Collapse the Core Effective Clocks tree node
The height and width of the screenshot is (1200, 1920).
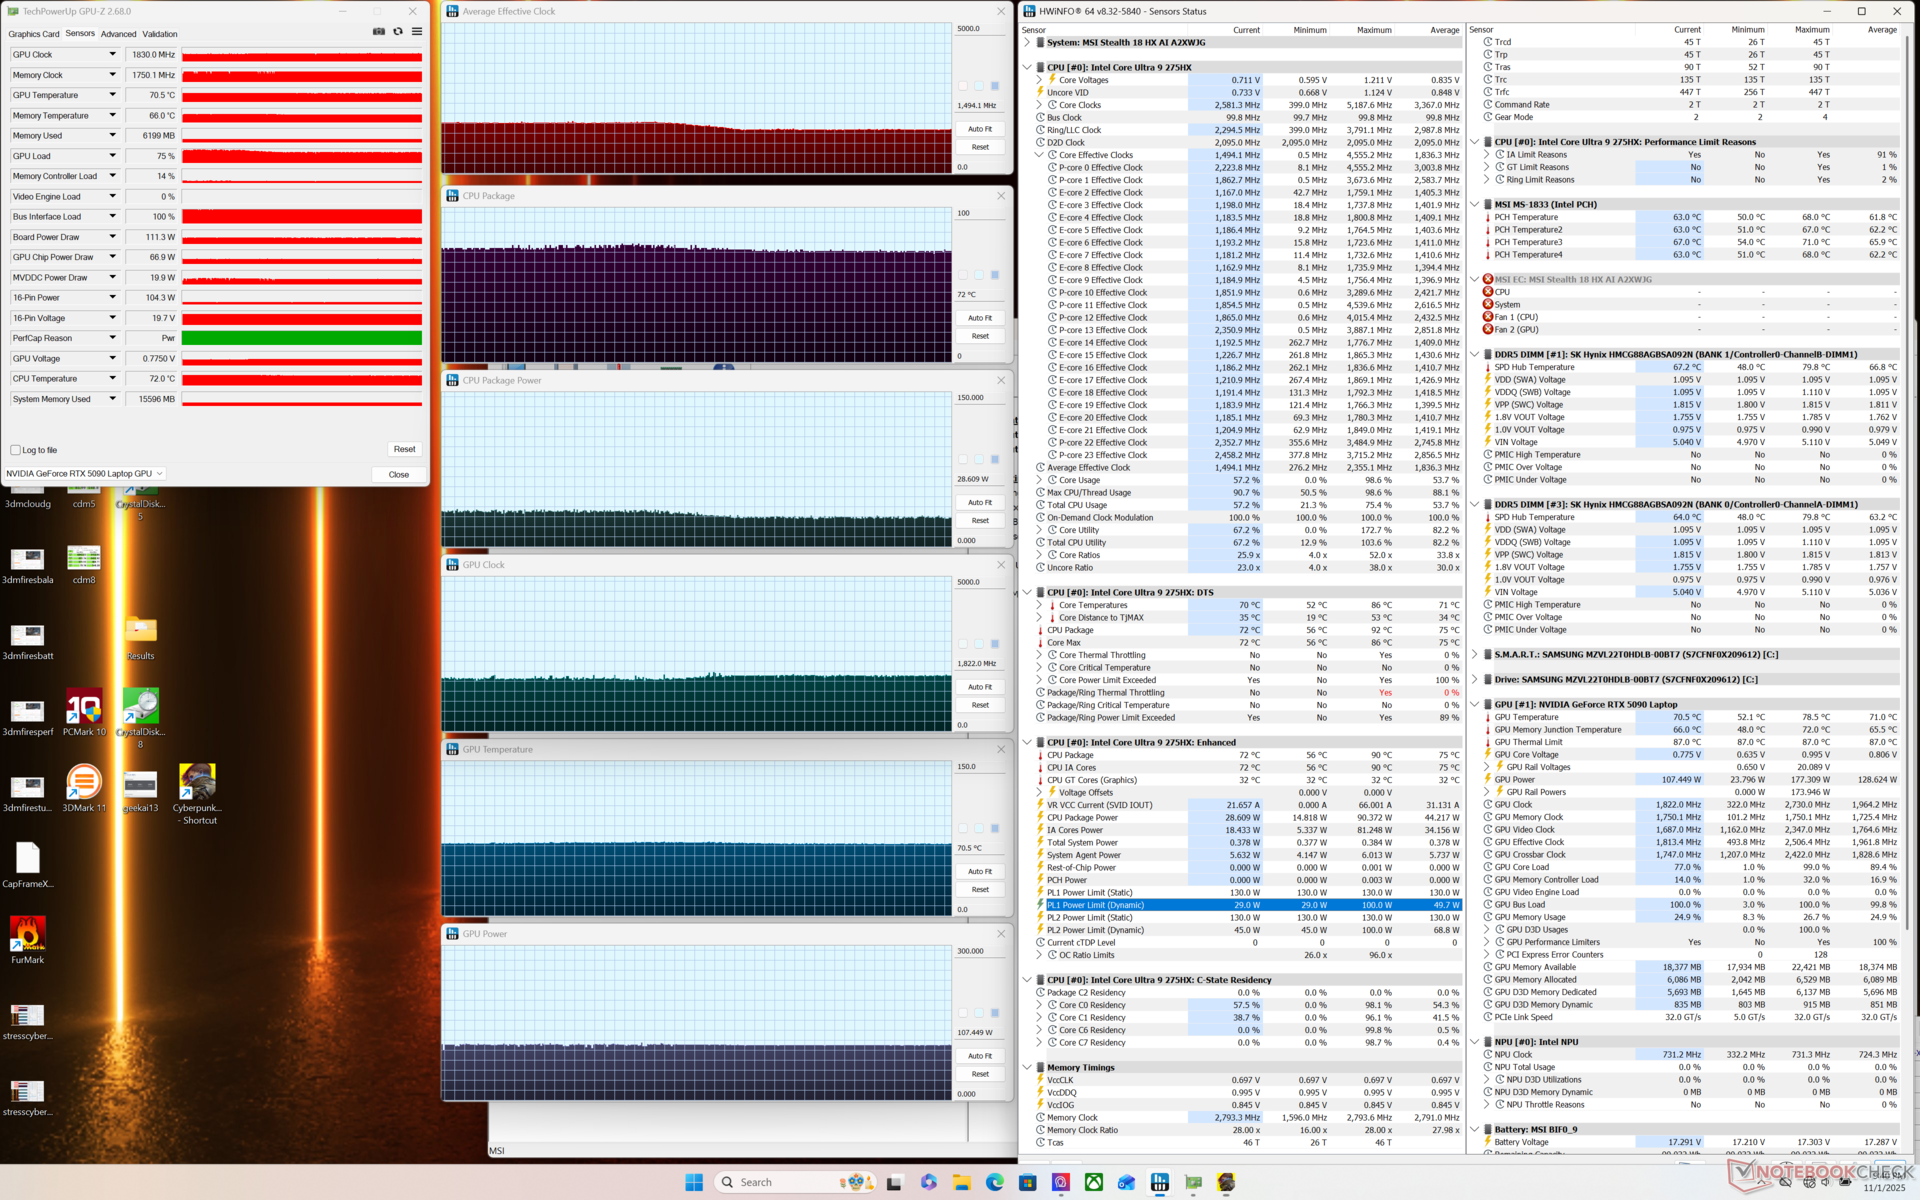click(x=1039, y=155)
